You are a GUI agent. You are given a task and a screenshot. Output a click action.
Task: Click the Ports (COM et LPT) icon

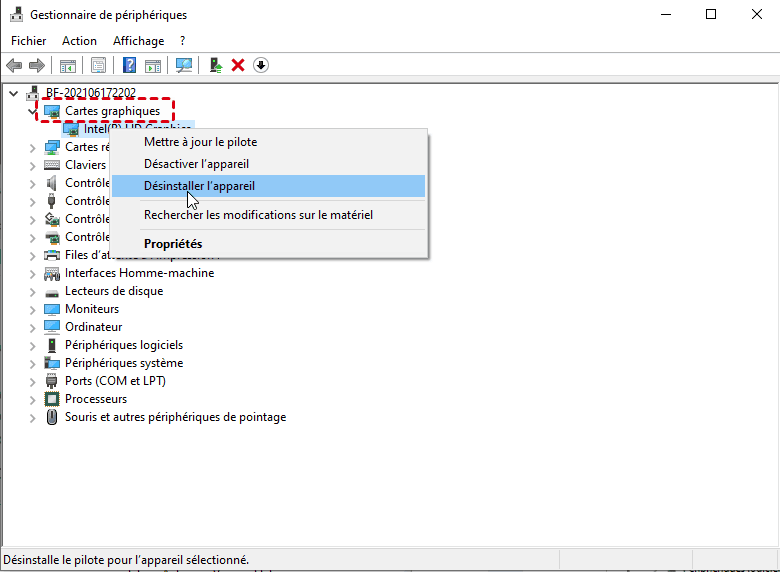(52, 381)
